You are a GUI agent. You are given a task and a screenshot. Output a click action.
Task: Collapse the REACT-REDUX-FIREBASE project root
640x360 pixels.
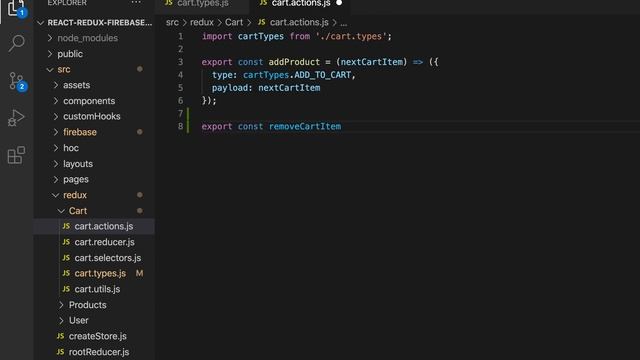(x=40, y=23)
